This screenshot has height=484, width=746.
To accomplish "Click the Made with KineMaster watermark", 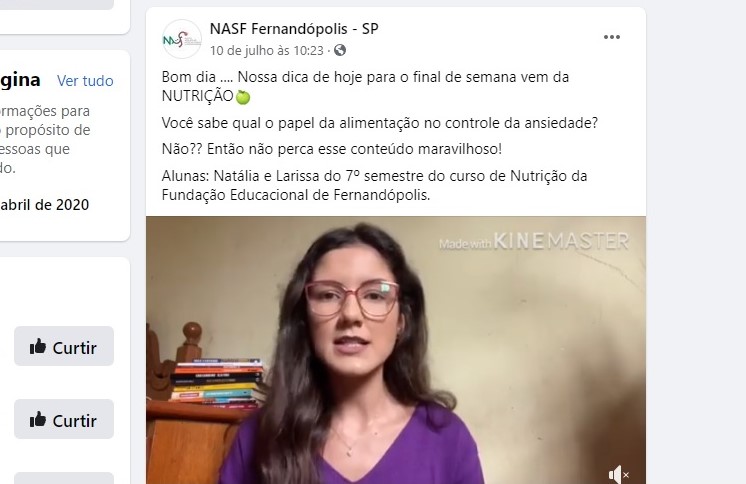I will tap(534, 241).
